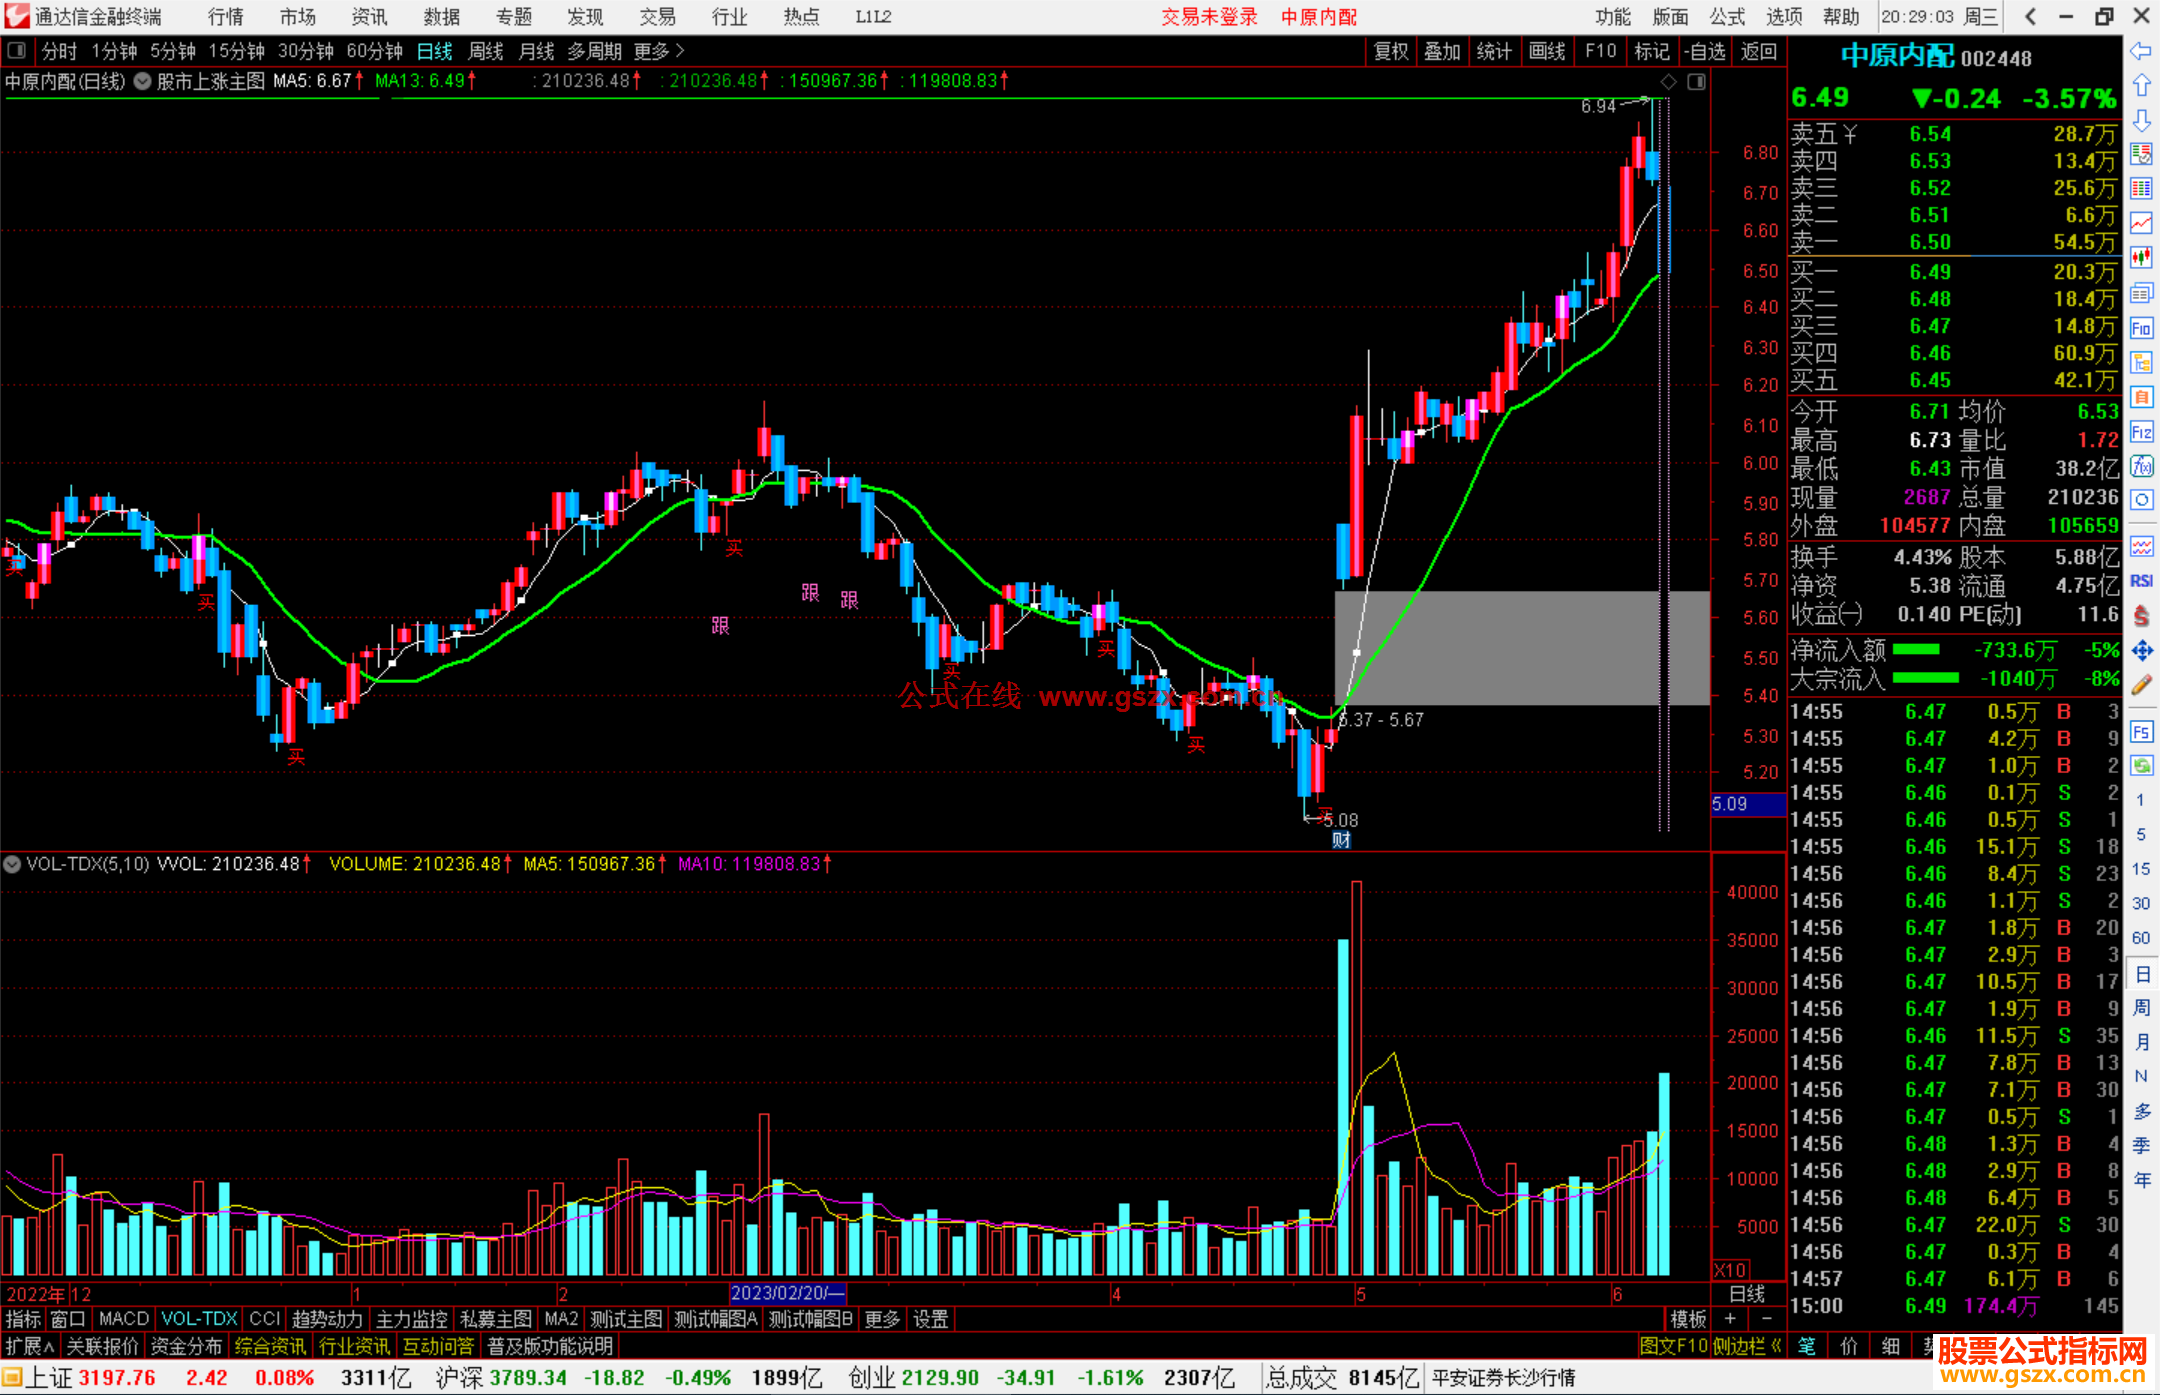Click the RSI indicator sidebar icon
Screen dimensions: 2160x1395
(x=2141, y=581)
